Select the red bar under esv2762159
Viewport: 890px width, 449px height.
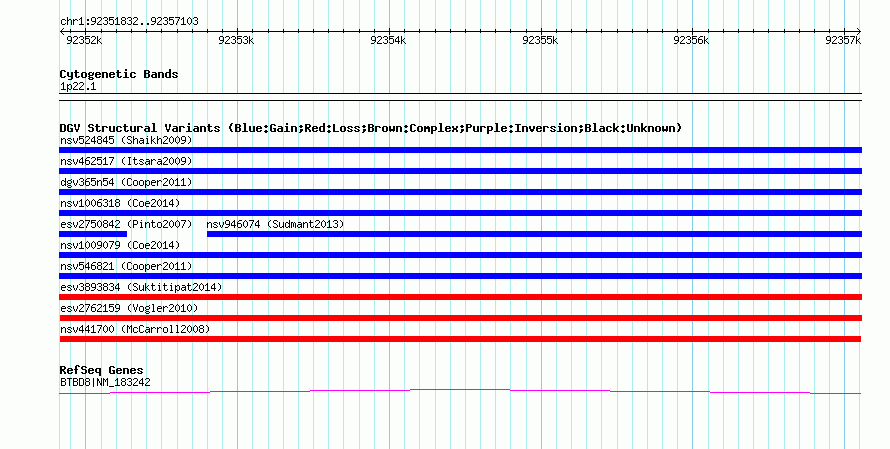click(460, 318)
